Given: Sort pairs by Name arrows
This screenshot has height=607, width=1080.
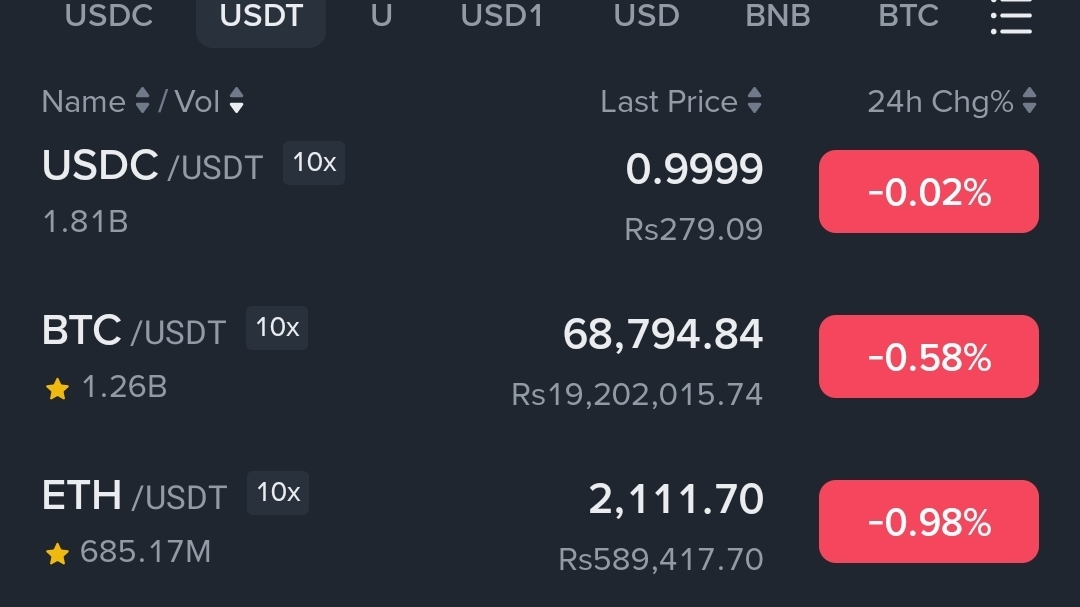Looking at the screenshot, I should (x=142, y=101).
